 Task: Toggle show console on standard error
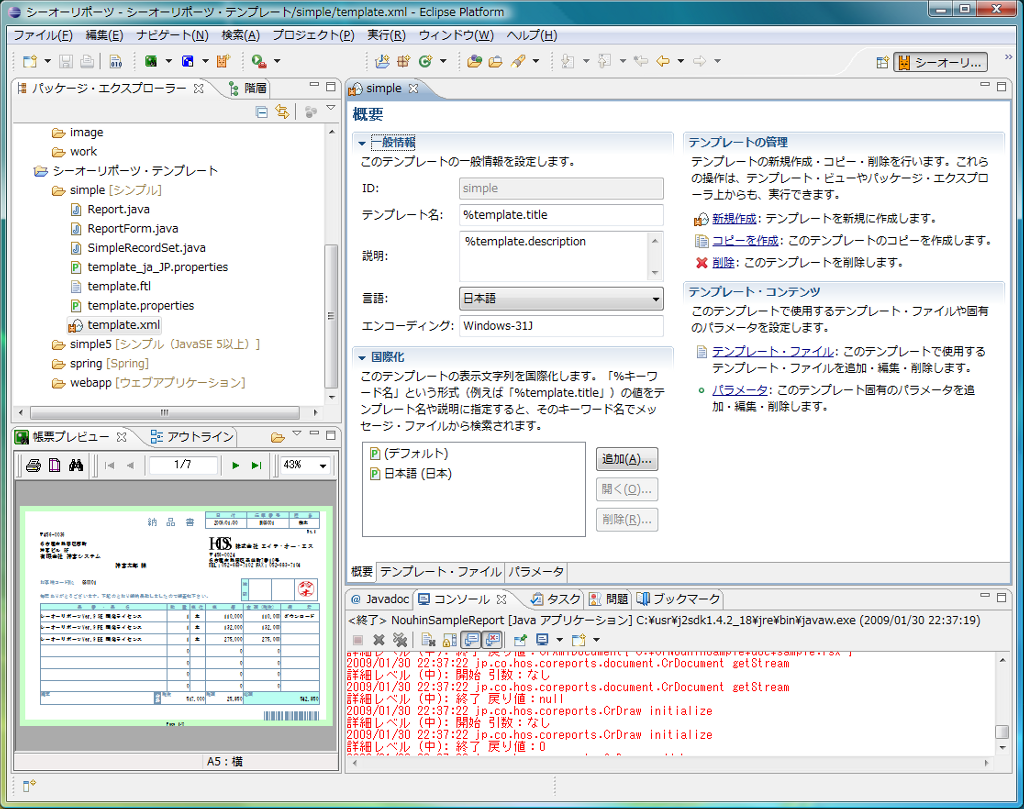coord(492,640)
